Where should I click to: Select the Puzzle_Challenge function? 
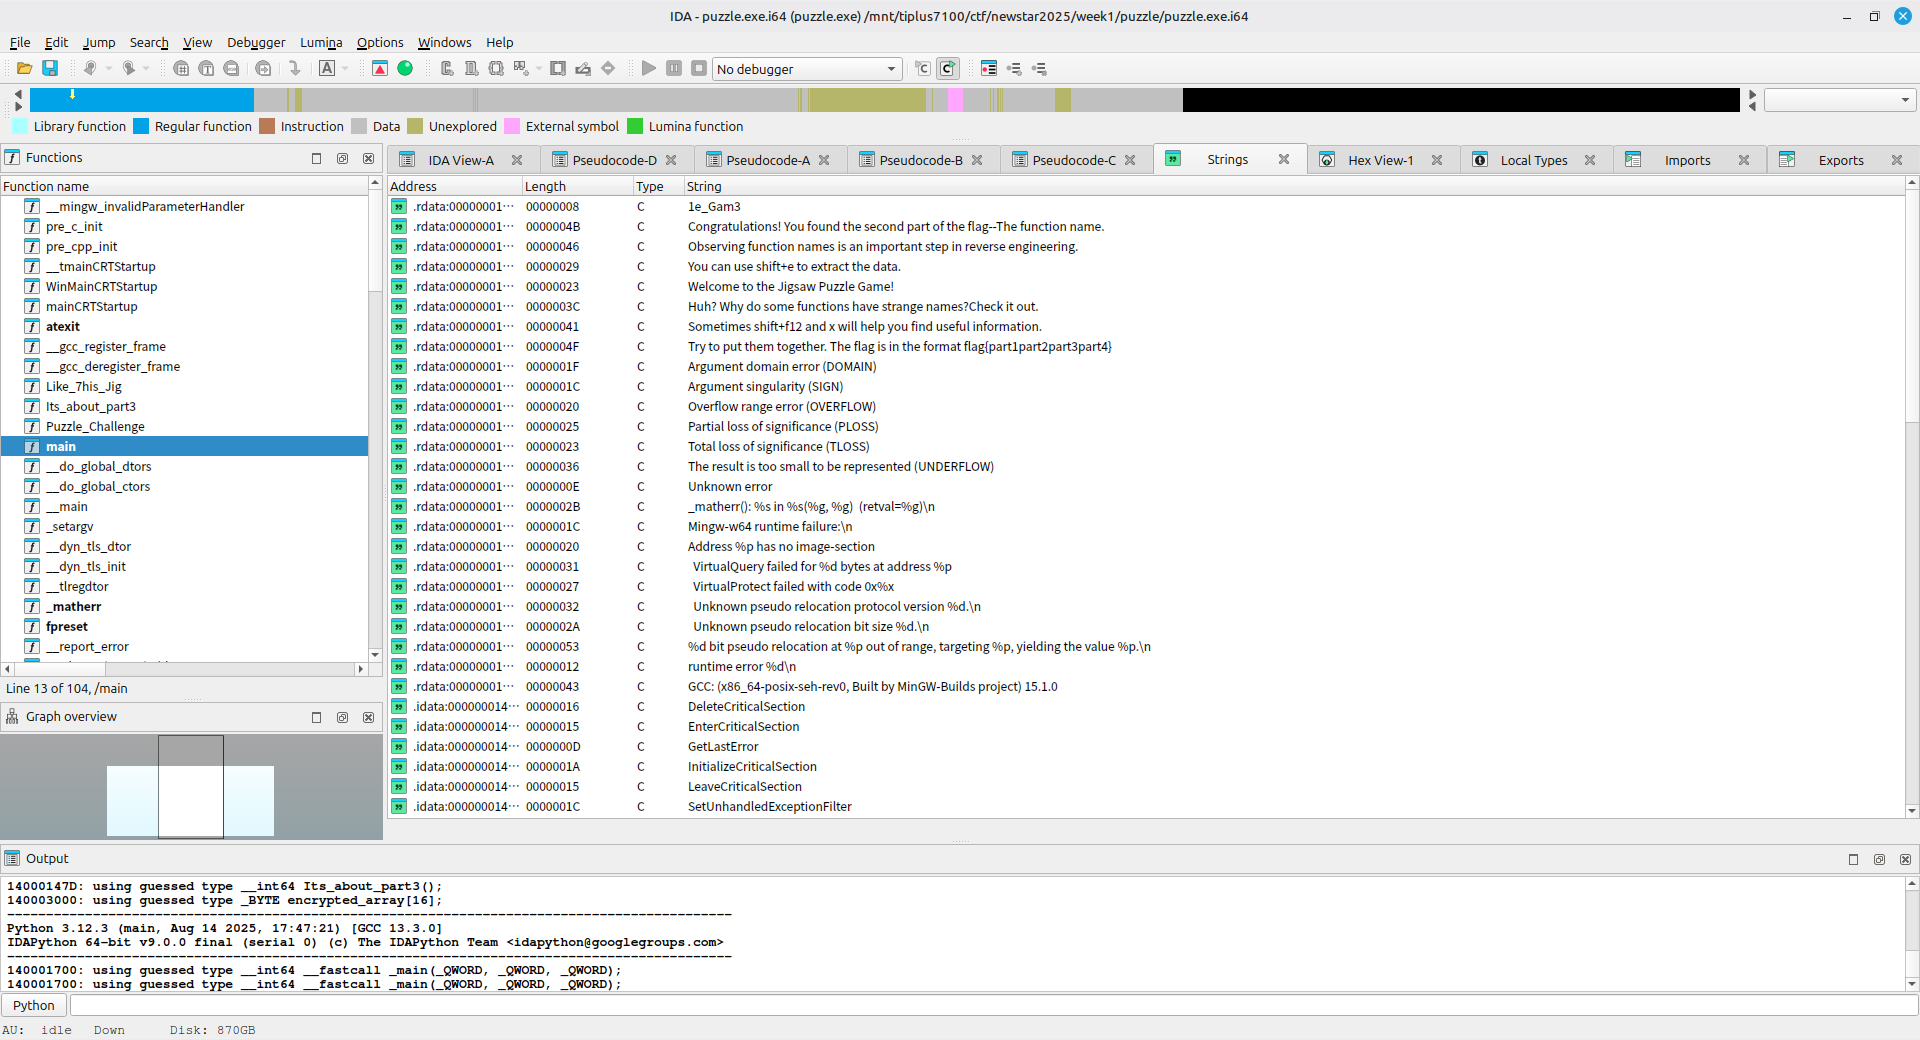click(x=95, y=426)
